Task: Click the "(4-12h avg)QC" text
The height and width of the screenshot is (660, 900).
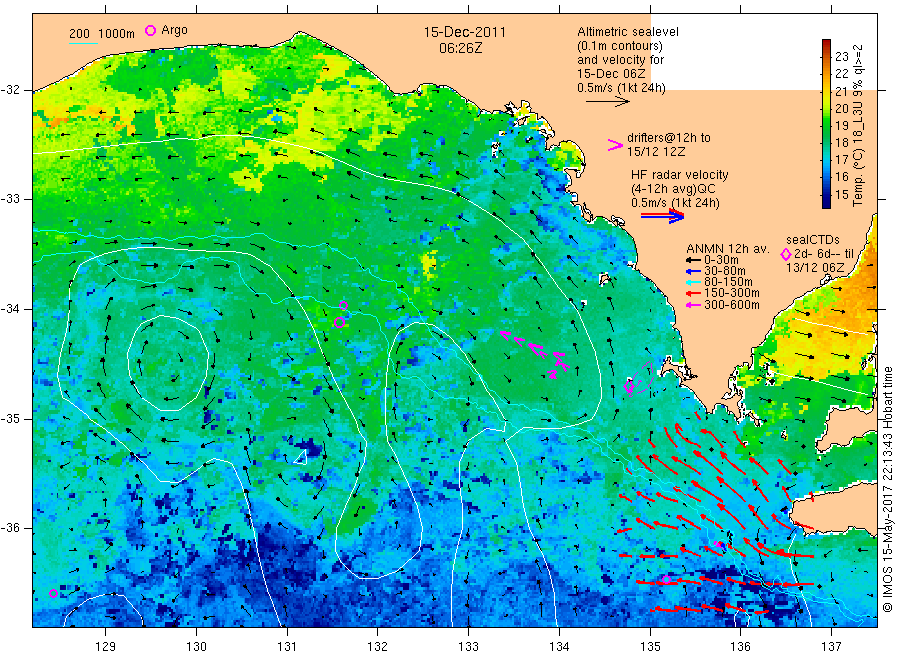Action: (x=673, y=189)
